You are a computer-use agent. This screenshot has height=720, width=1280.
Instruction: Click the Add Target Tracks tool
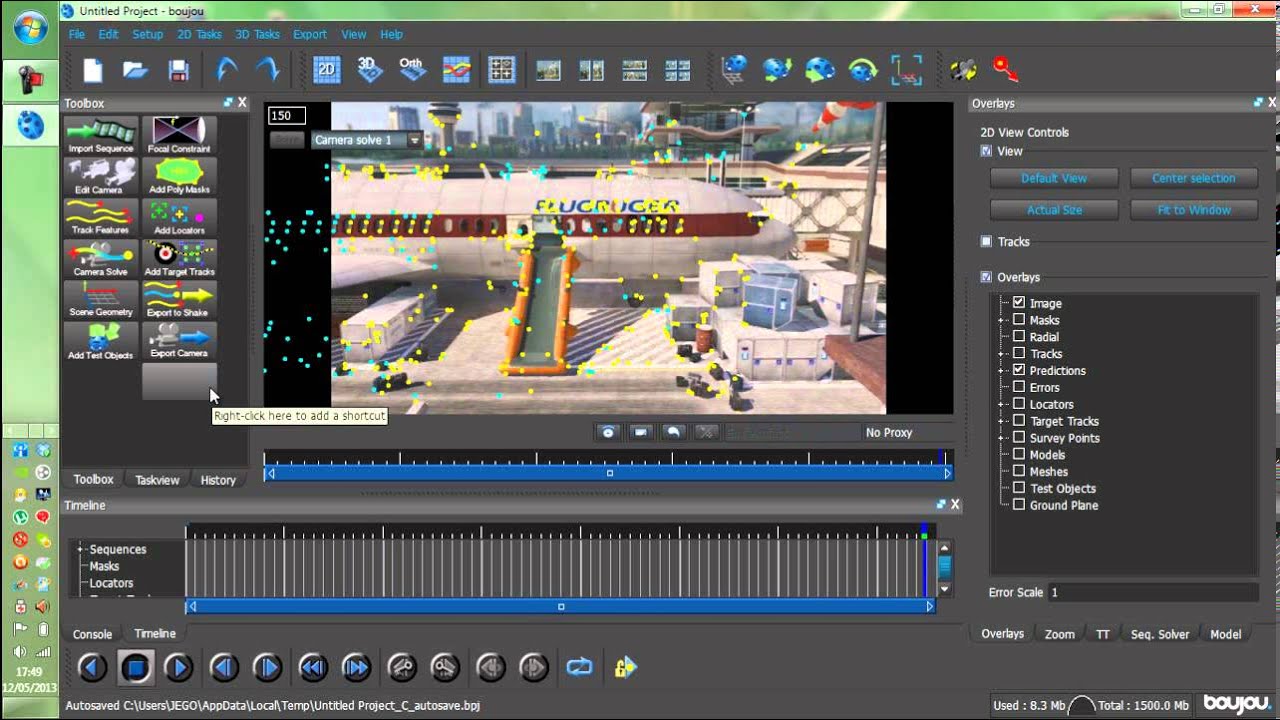pyautogui.click(x=179, y=259)
